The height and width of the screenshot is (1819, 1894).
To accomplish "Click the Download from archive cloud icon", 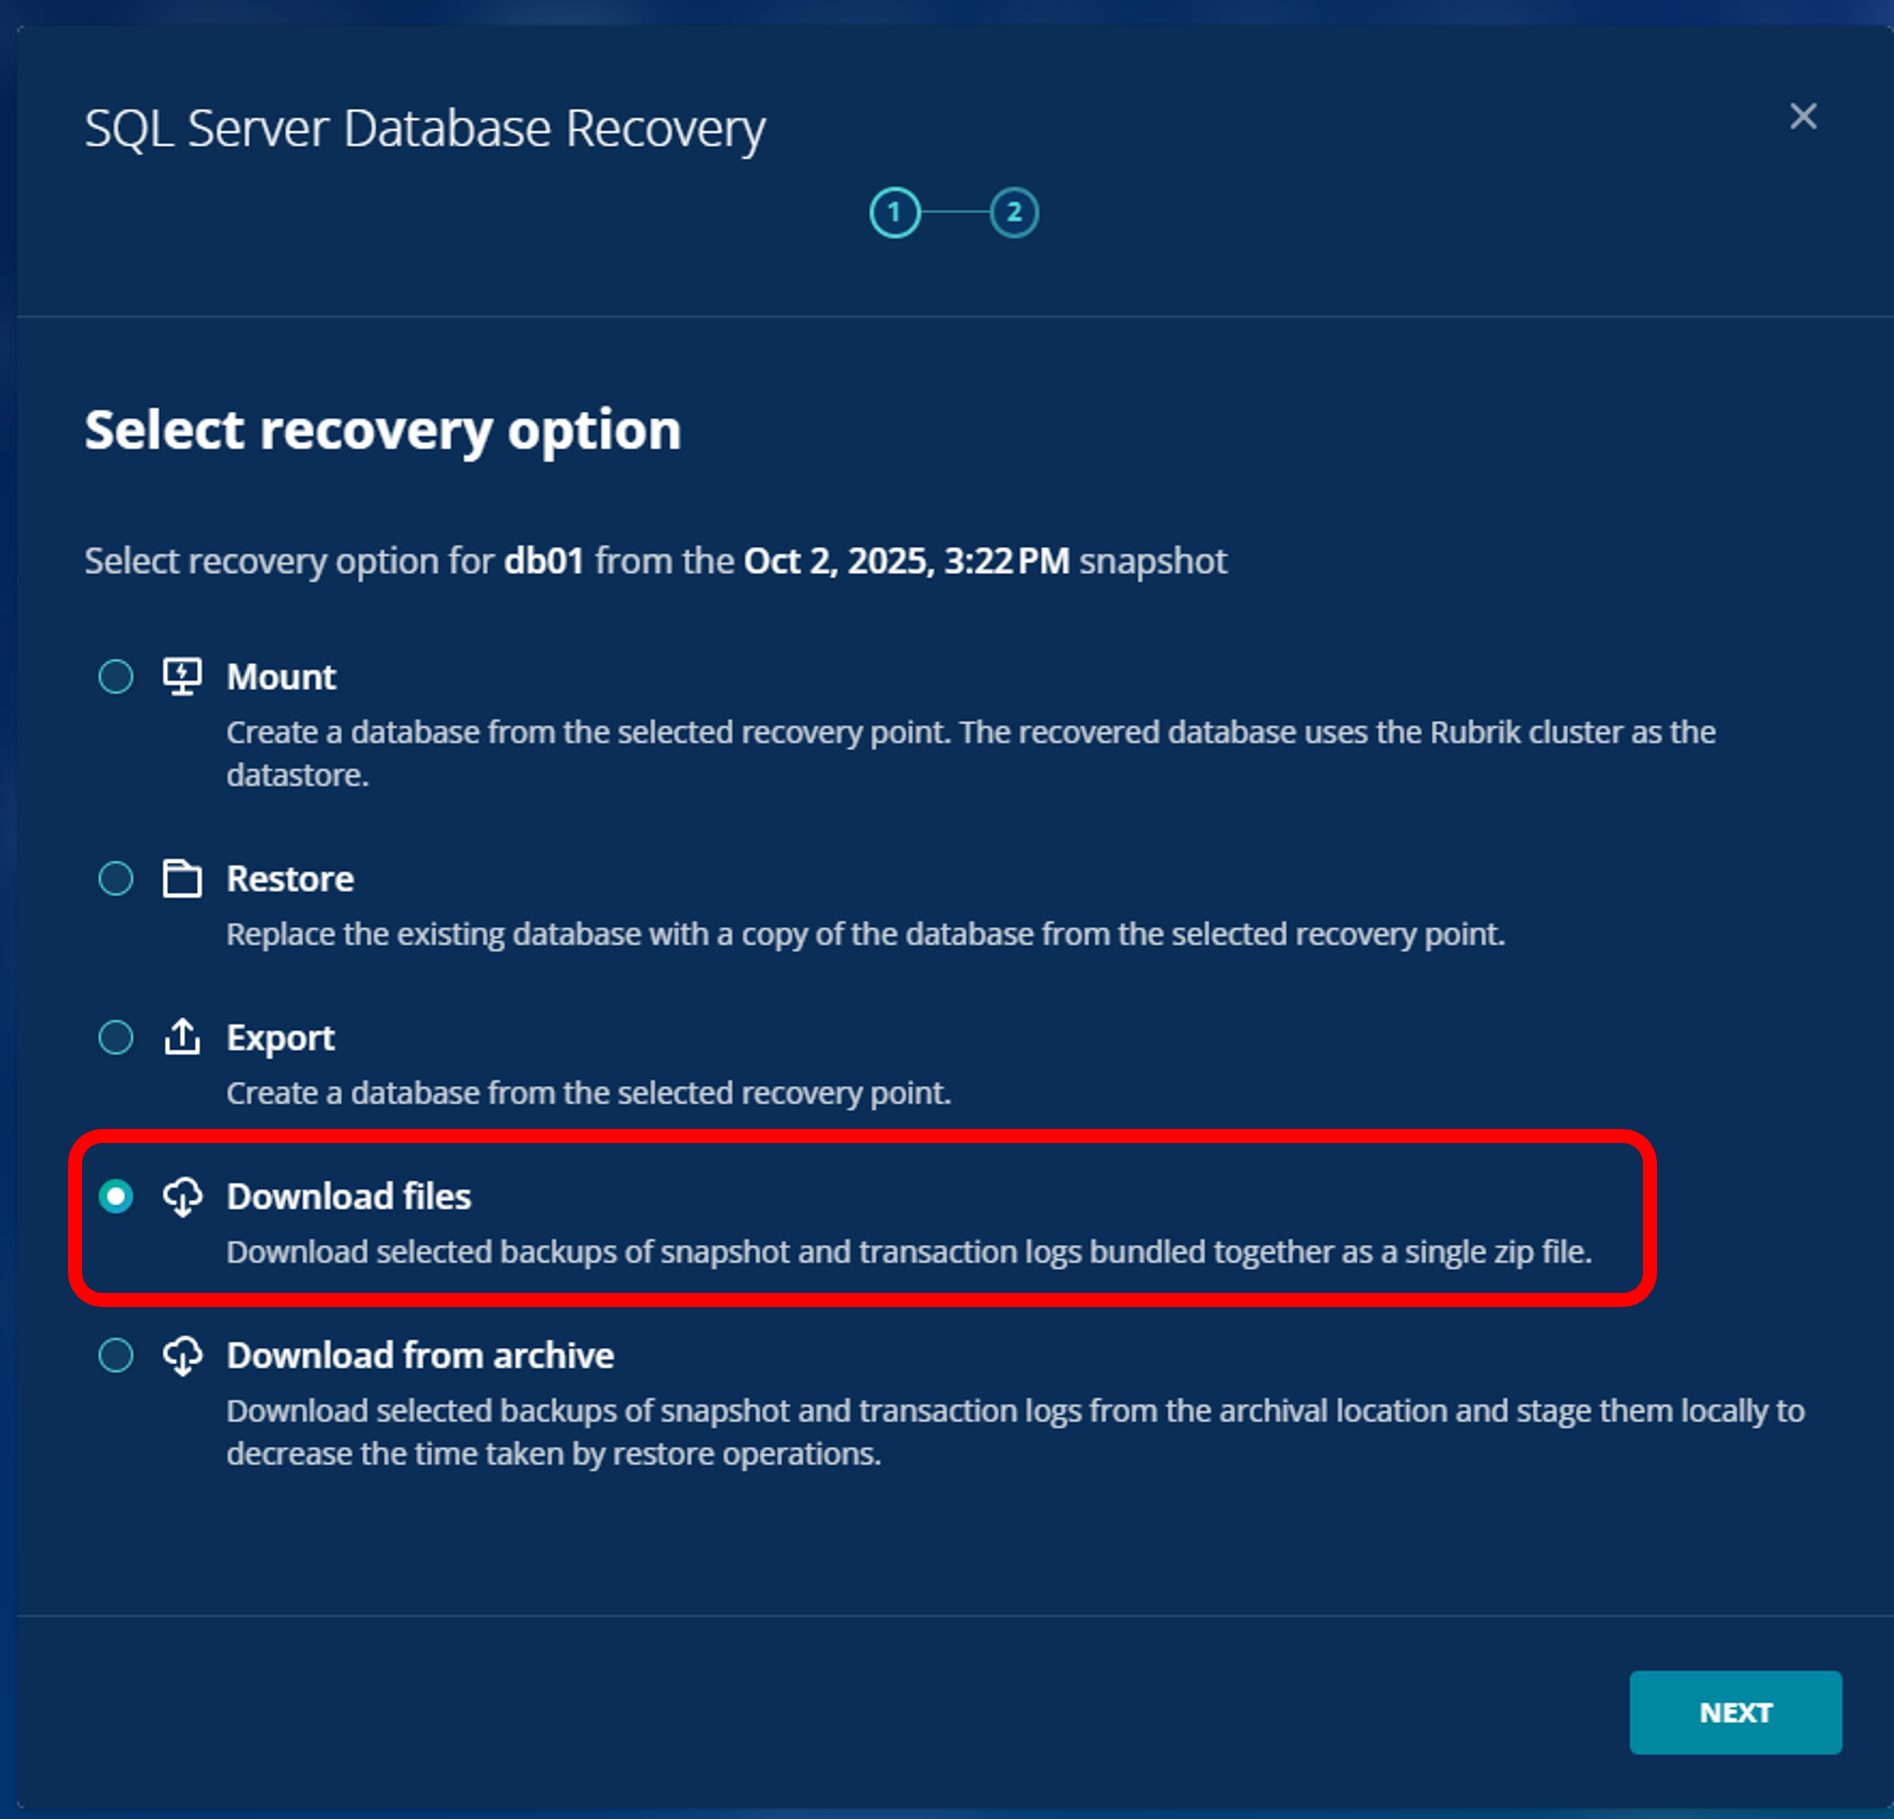I will (182, 1355).
